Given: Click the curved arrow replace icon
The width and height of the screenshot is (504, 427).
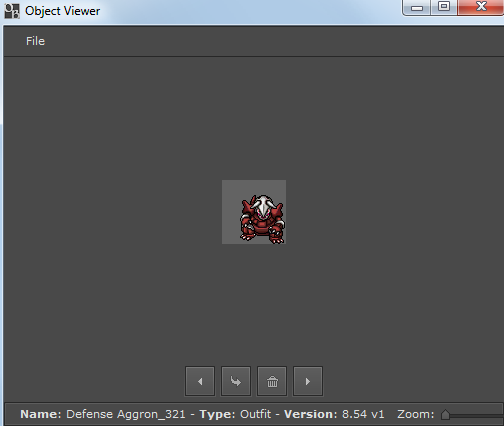Looking at the screenshot, I should pyautogui.click(x=236, y=381).
